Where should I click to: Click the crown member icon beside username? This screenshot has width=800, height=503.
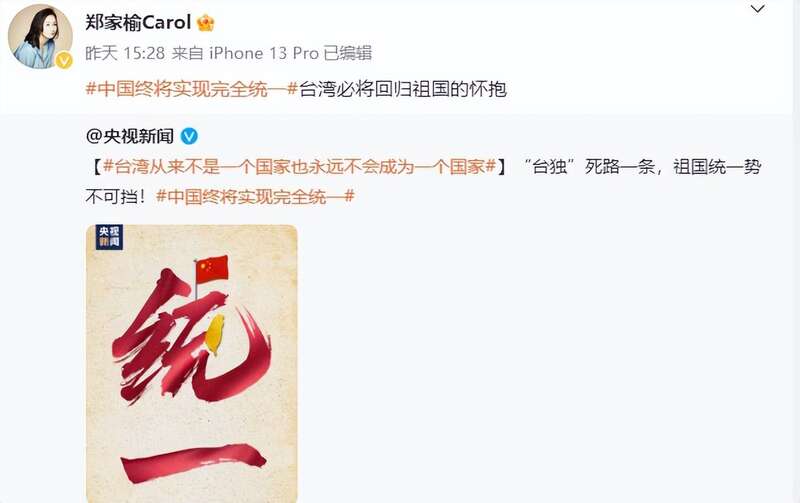click(x=205, y=23)
